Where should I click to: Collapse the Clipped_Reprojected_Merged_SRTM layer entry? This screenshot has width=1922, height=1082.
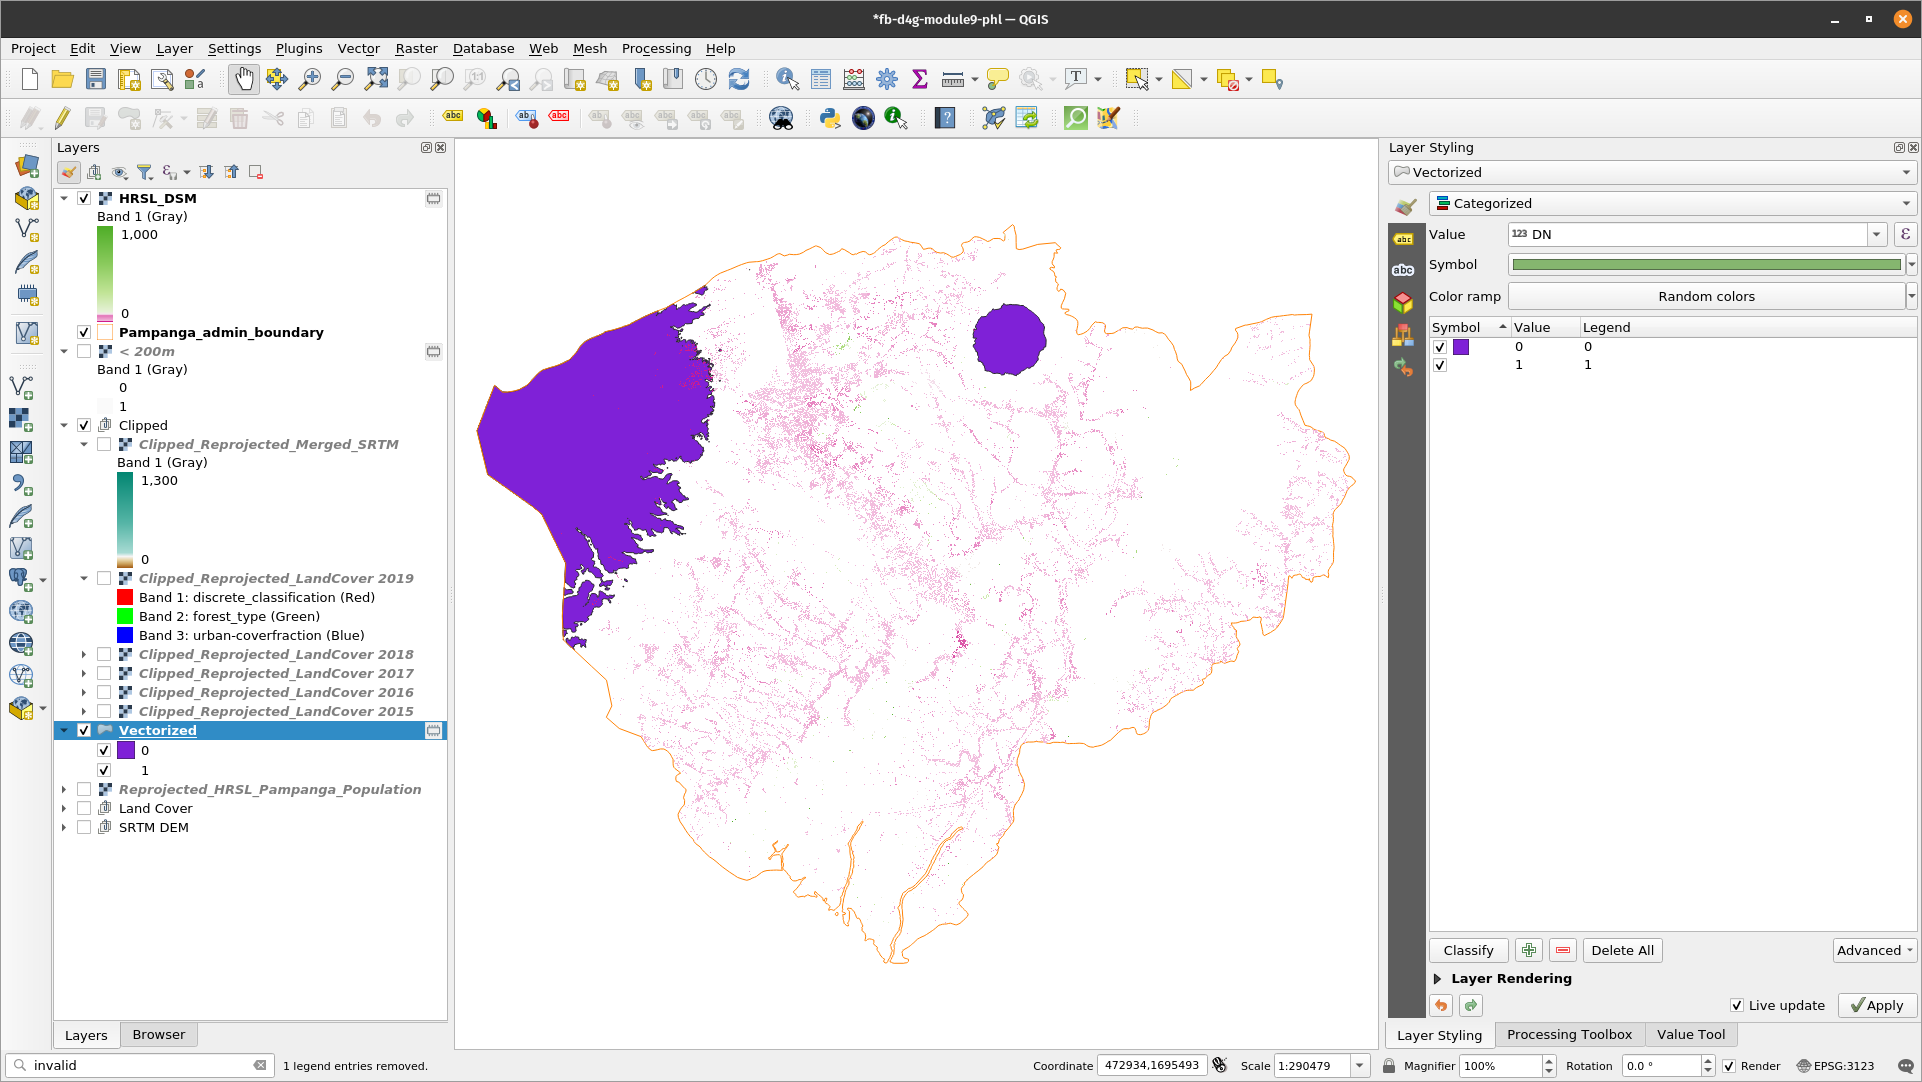pos(84,444)
